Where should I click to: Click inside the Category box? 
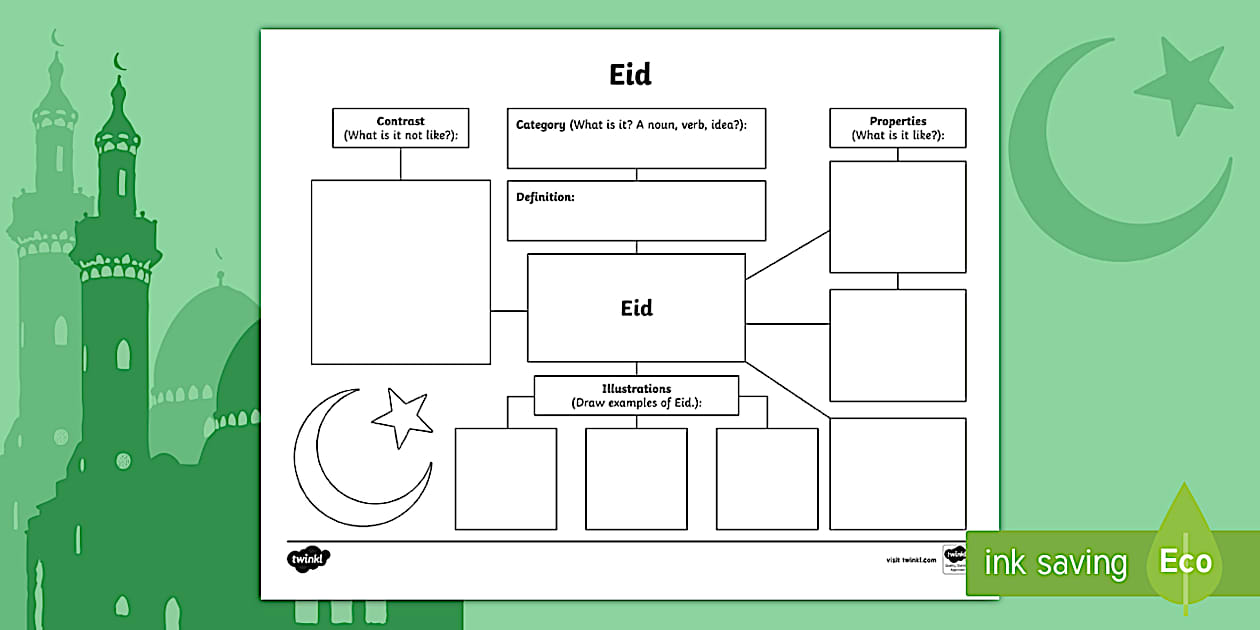[x=636, y=138]
